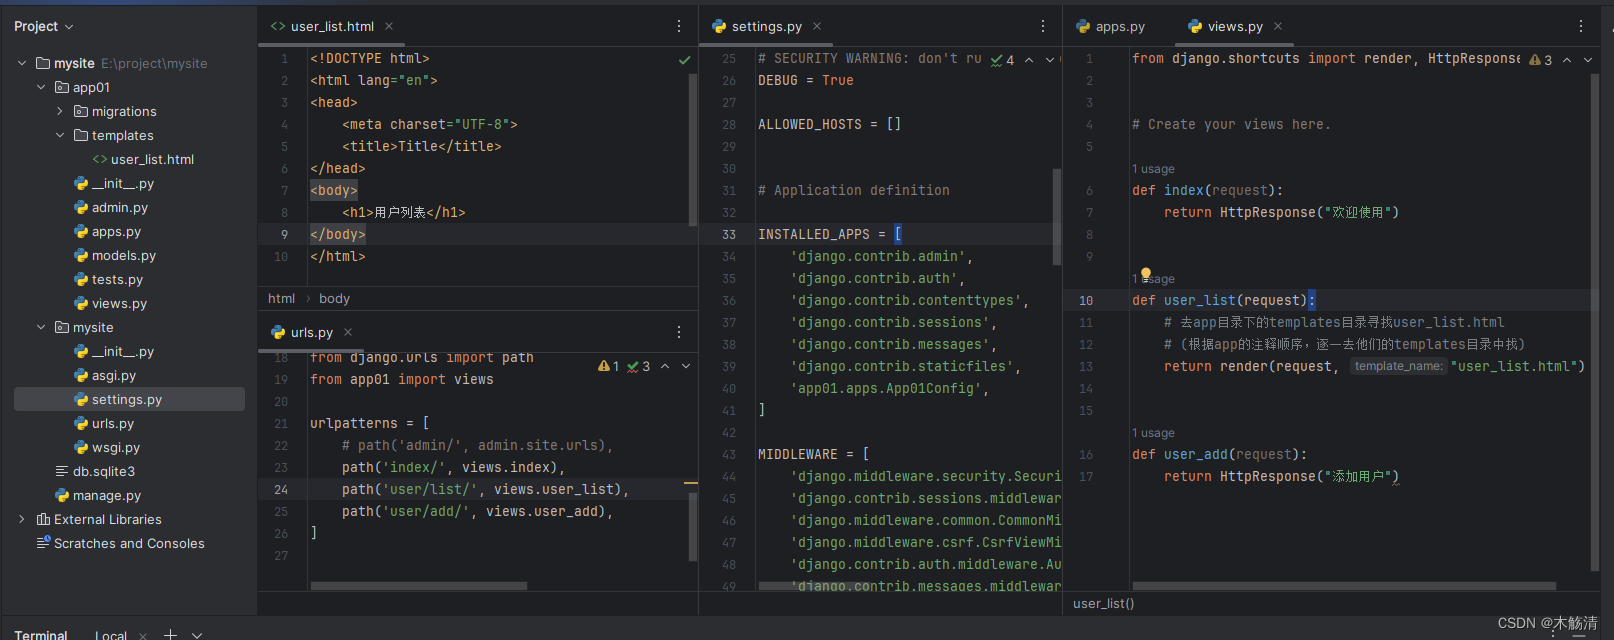Expand External Libraries node
Screen dimensions: 1614x640
(22, 519)
